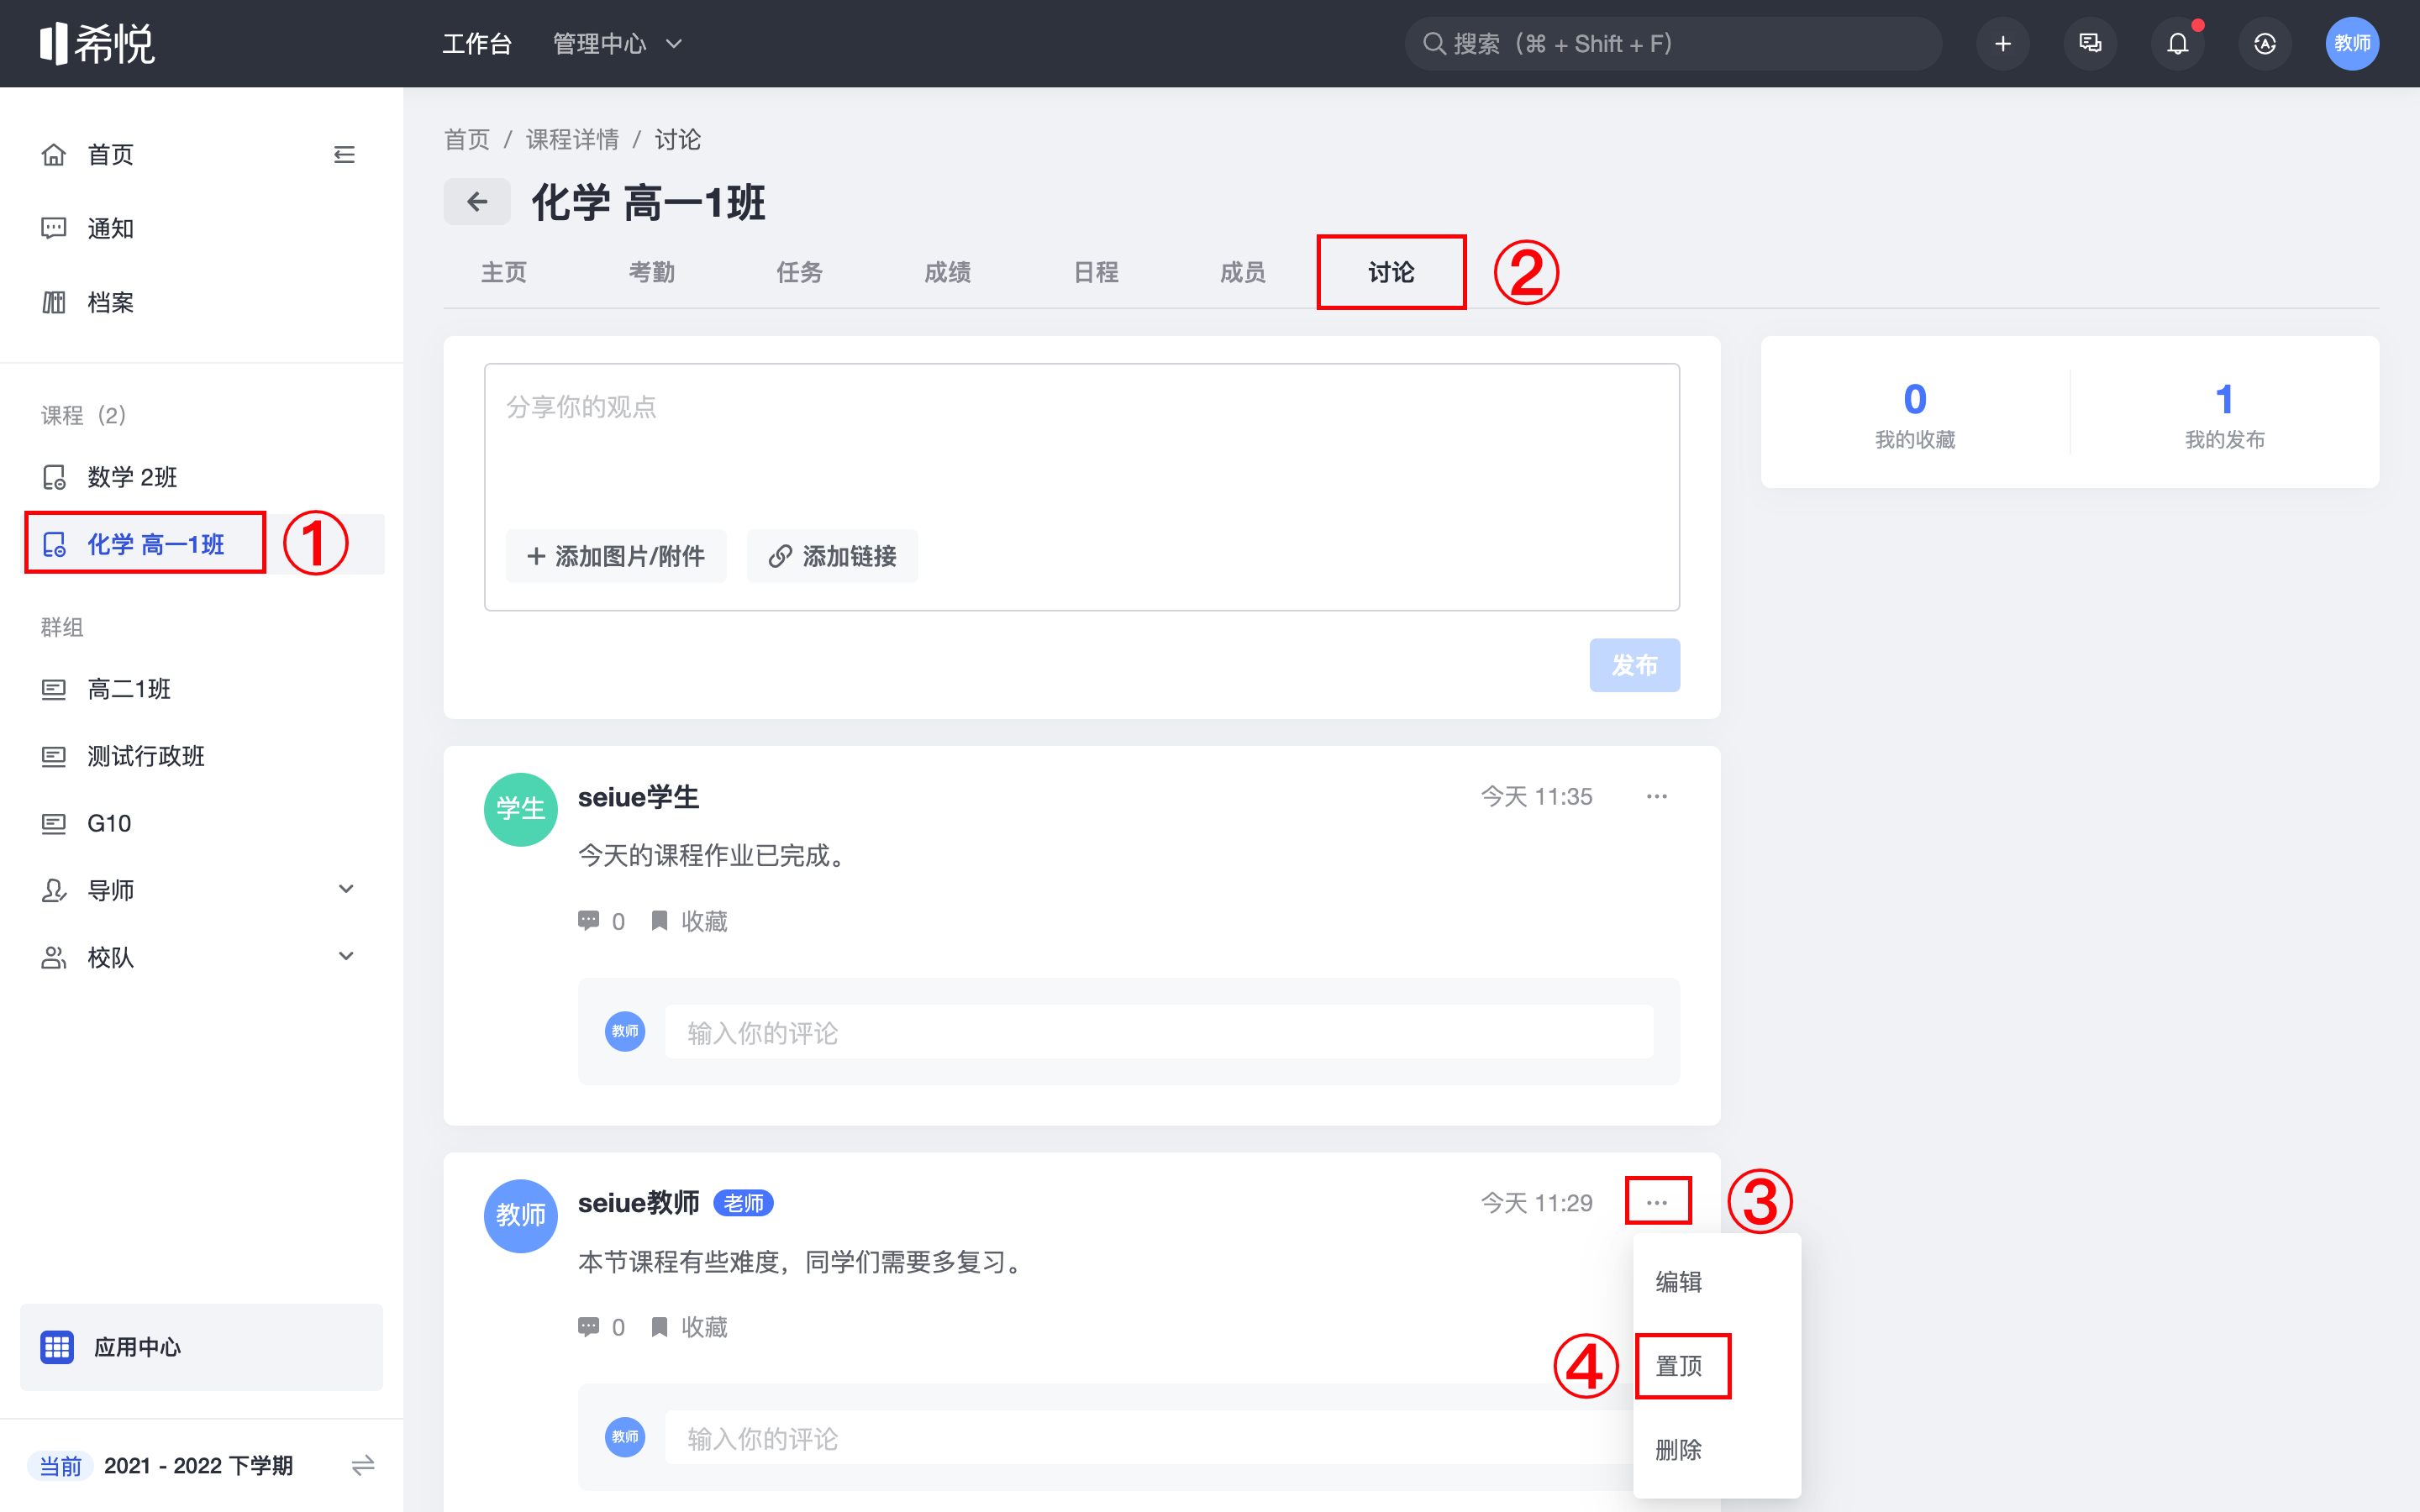This screenshot has width=2420, height=1512.
Task: Click the seiue教师 avatar
Action: 521,1215
